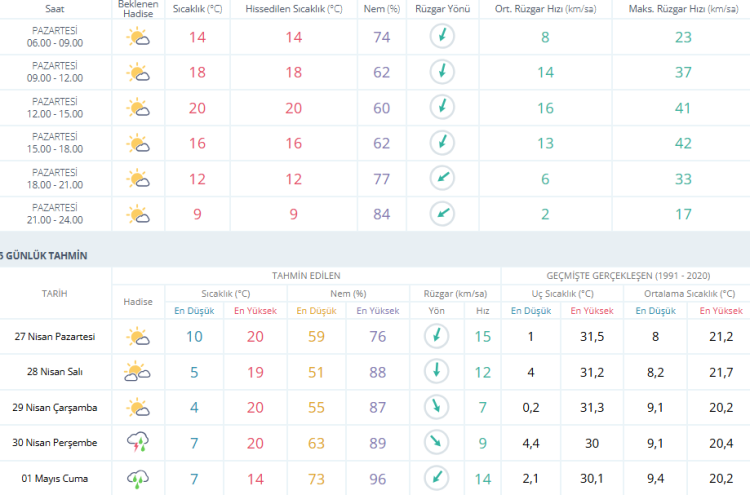Click the weather icon for 12.00-15.00 row
Image resolution: width=750 pixels, height=495 pixels.
click(137, 108)
